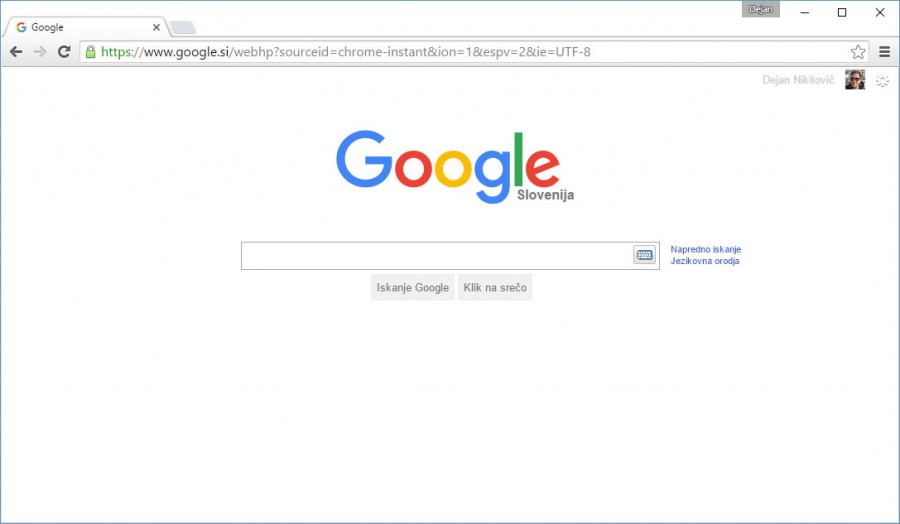Click the browser back arrow
The width and height of the screenshot is (900, 524).
16,52
